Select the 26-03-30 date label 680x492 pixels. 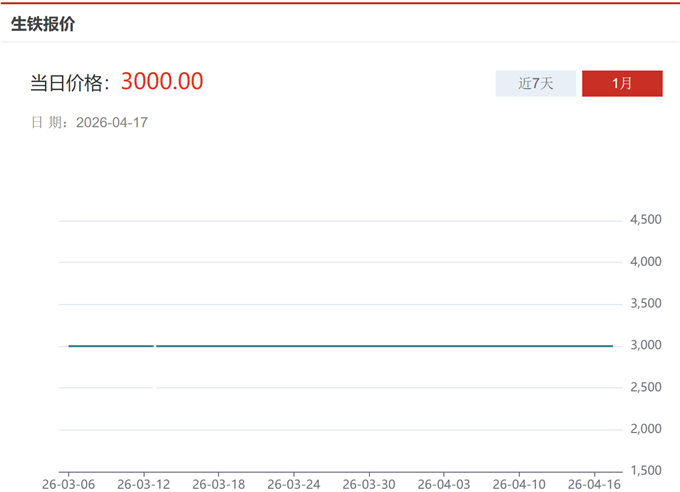tap(369, 483)
